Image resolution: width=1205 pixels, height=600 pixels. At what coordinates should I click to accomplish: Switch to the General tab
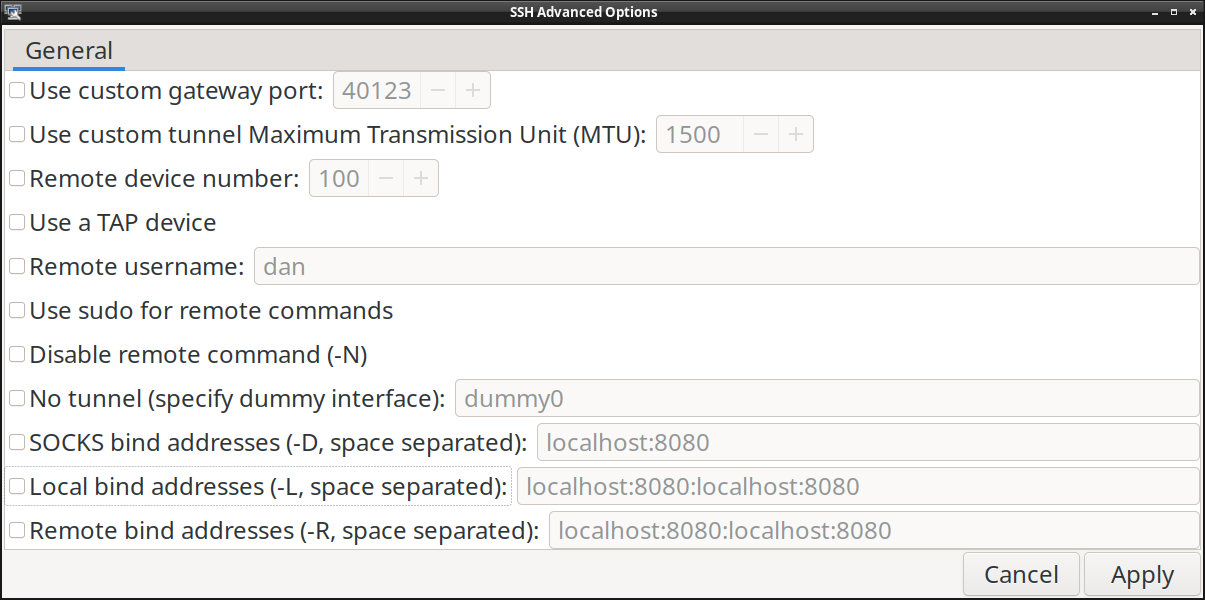[69, 51]
